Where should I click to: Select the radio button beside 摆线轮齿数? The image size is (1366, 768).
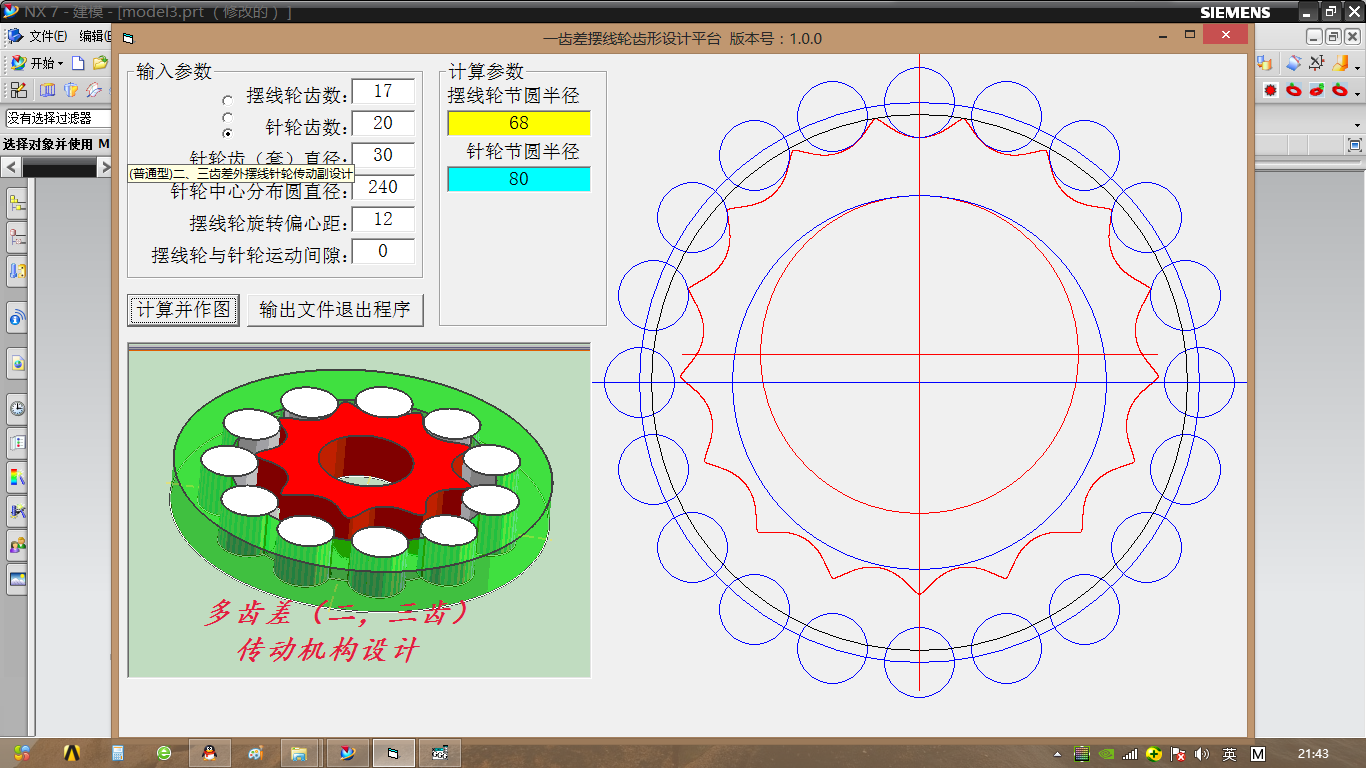tap(228, 101)
